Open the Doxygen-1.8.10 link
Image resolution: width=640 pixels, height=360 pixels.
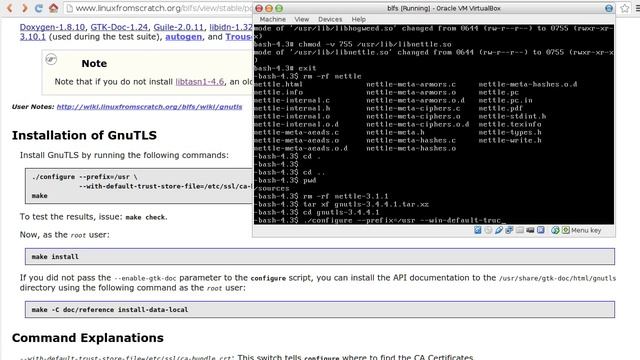[52, 27]
